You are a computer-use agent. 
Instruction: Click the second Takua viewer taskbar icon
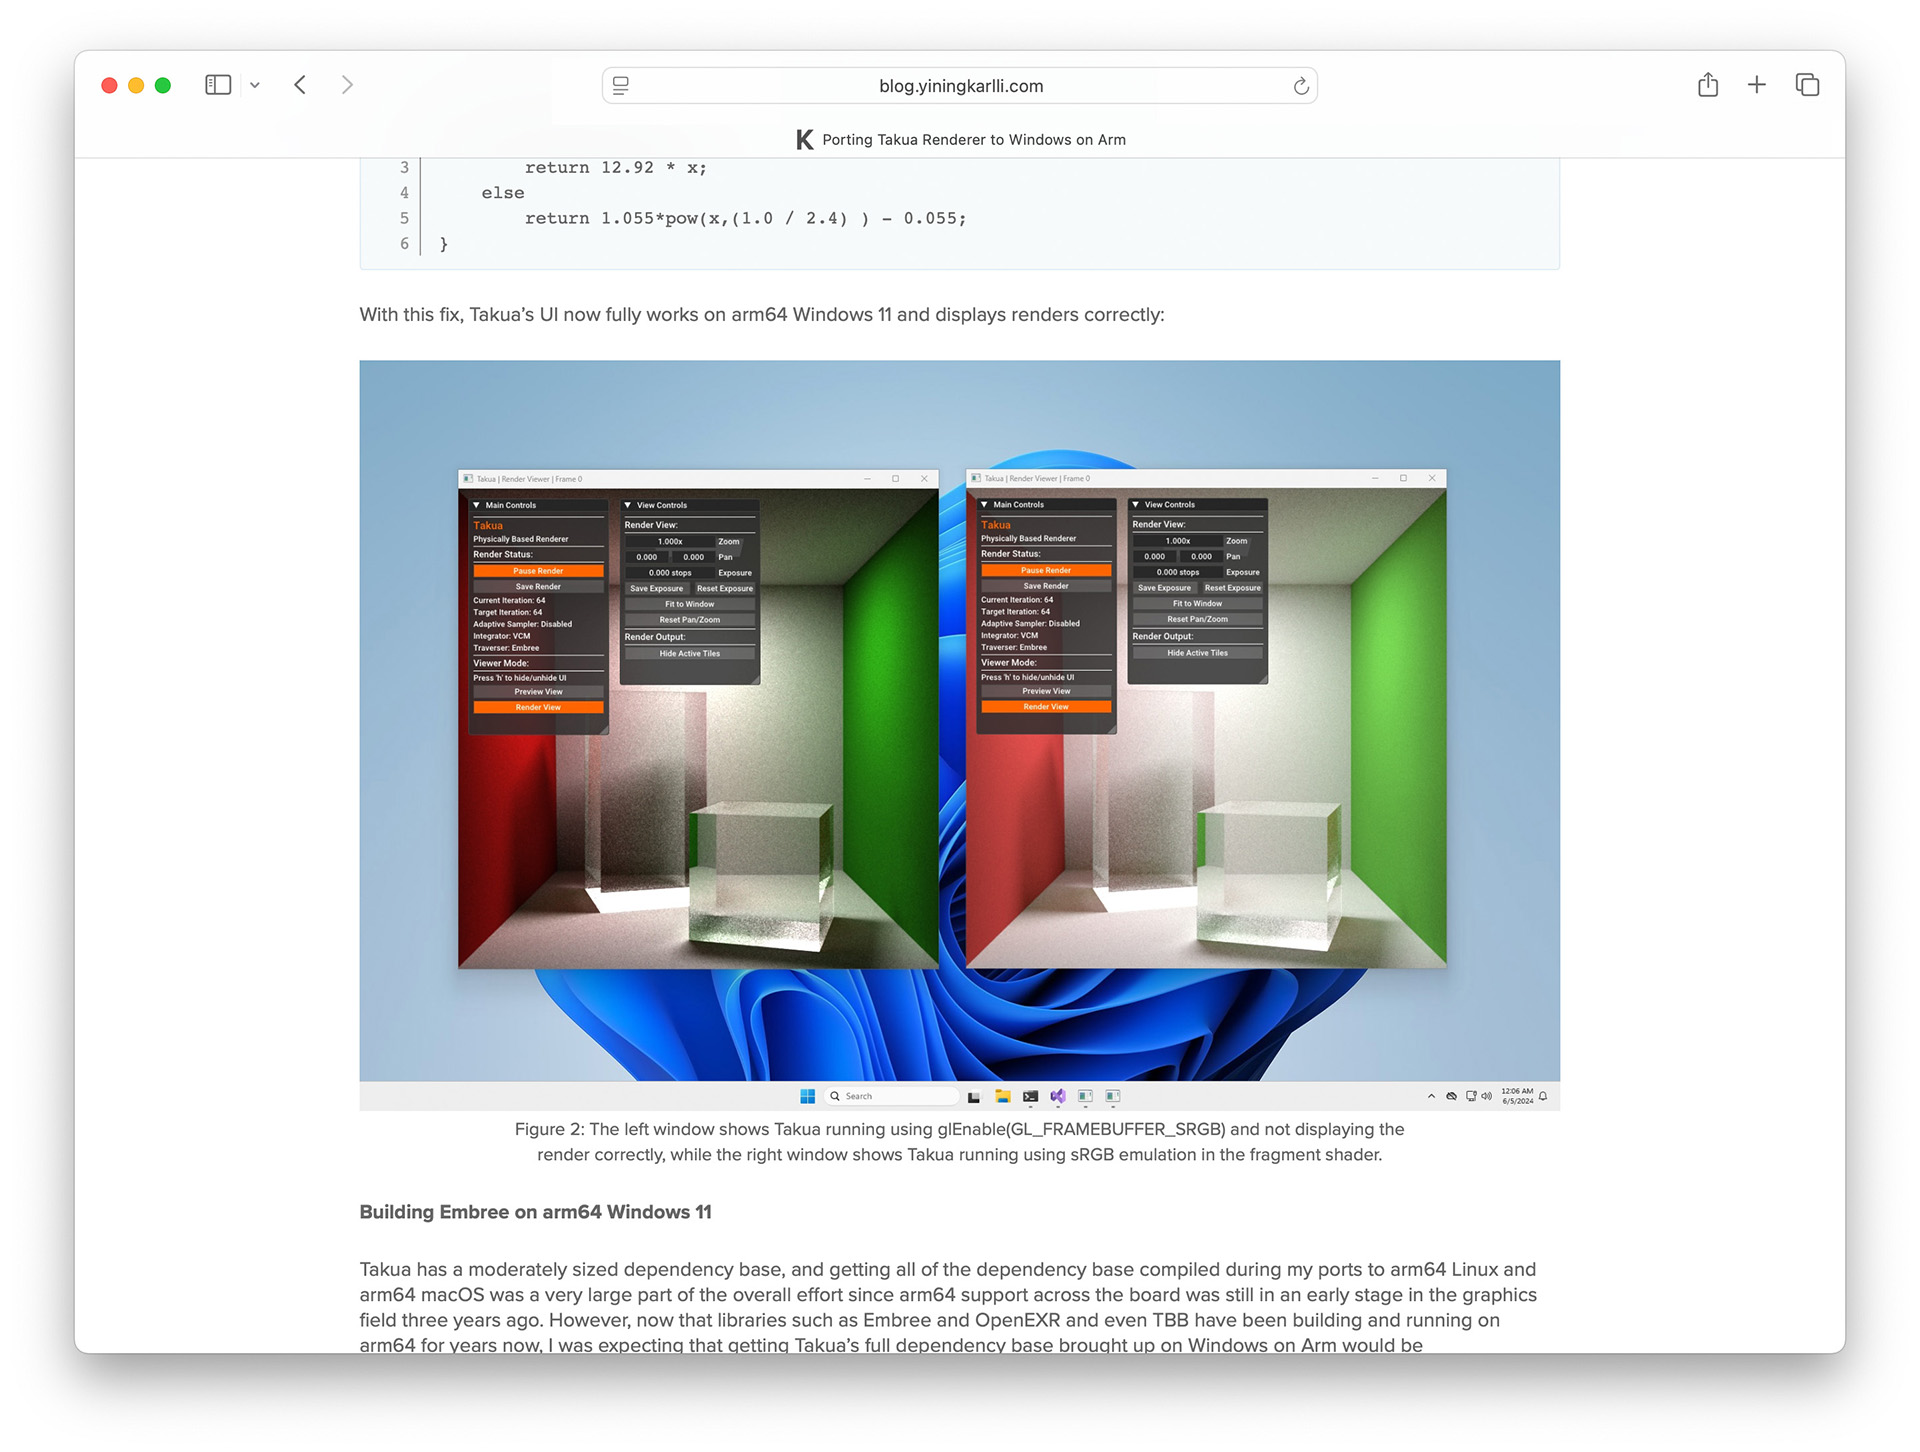click(1113, 1096)
